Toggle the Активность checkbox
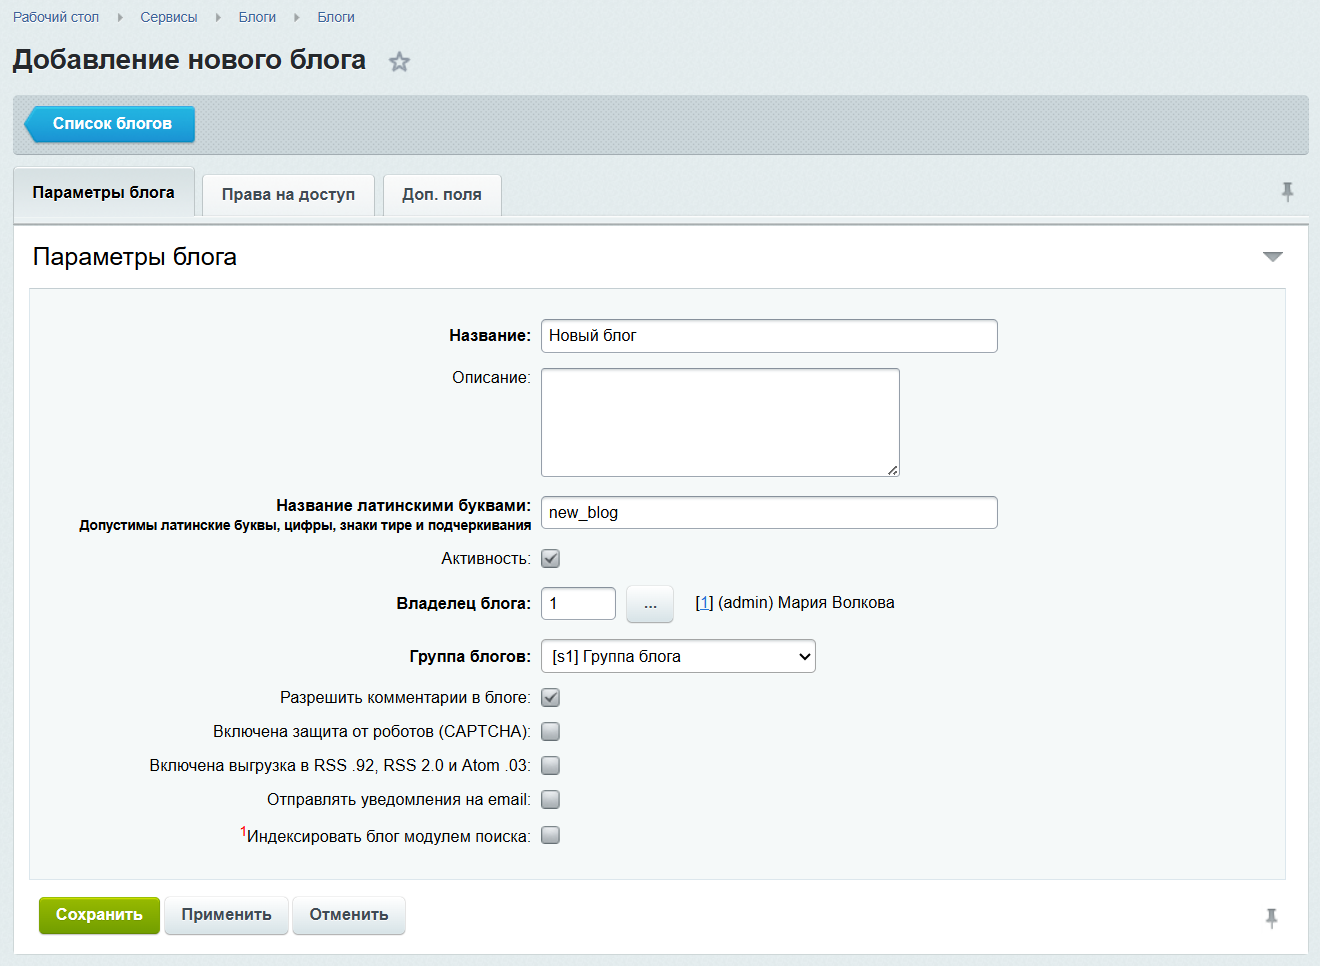Image resolution: width=1320 pixels, height=966 pixels. pos(550,559)
